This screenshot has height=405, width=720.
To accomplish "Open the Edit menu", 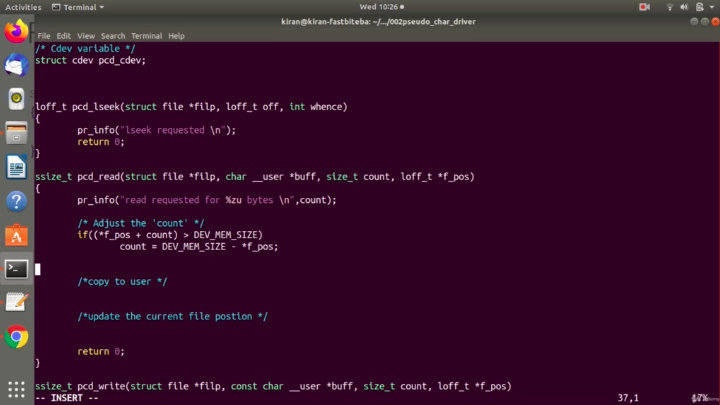I will tap(63, 36).
